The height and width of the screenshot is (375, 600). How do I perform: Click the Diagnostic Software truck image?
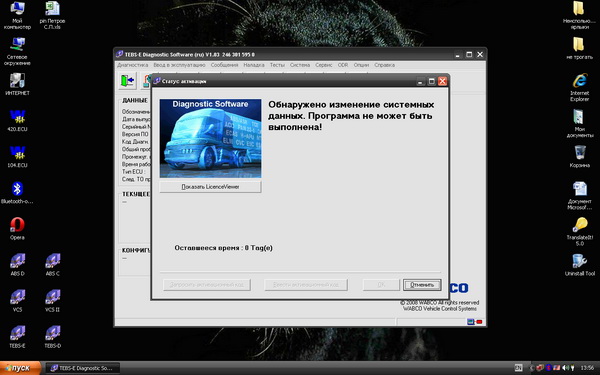pyautogui.click(x=210, y=139)
